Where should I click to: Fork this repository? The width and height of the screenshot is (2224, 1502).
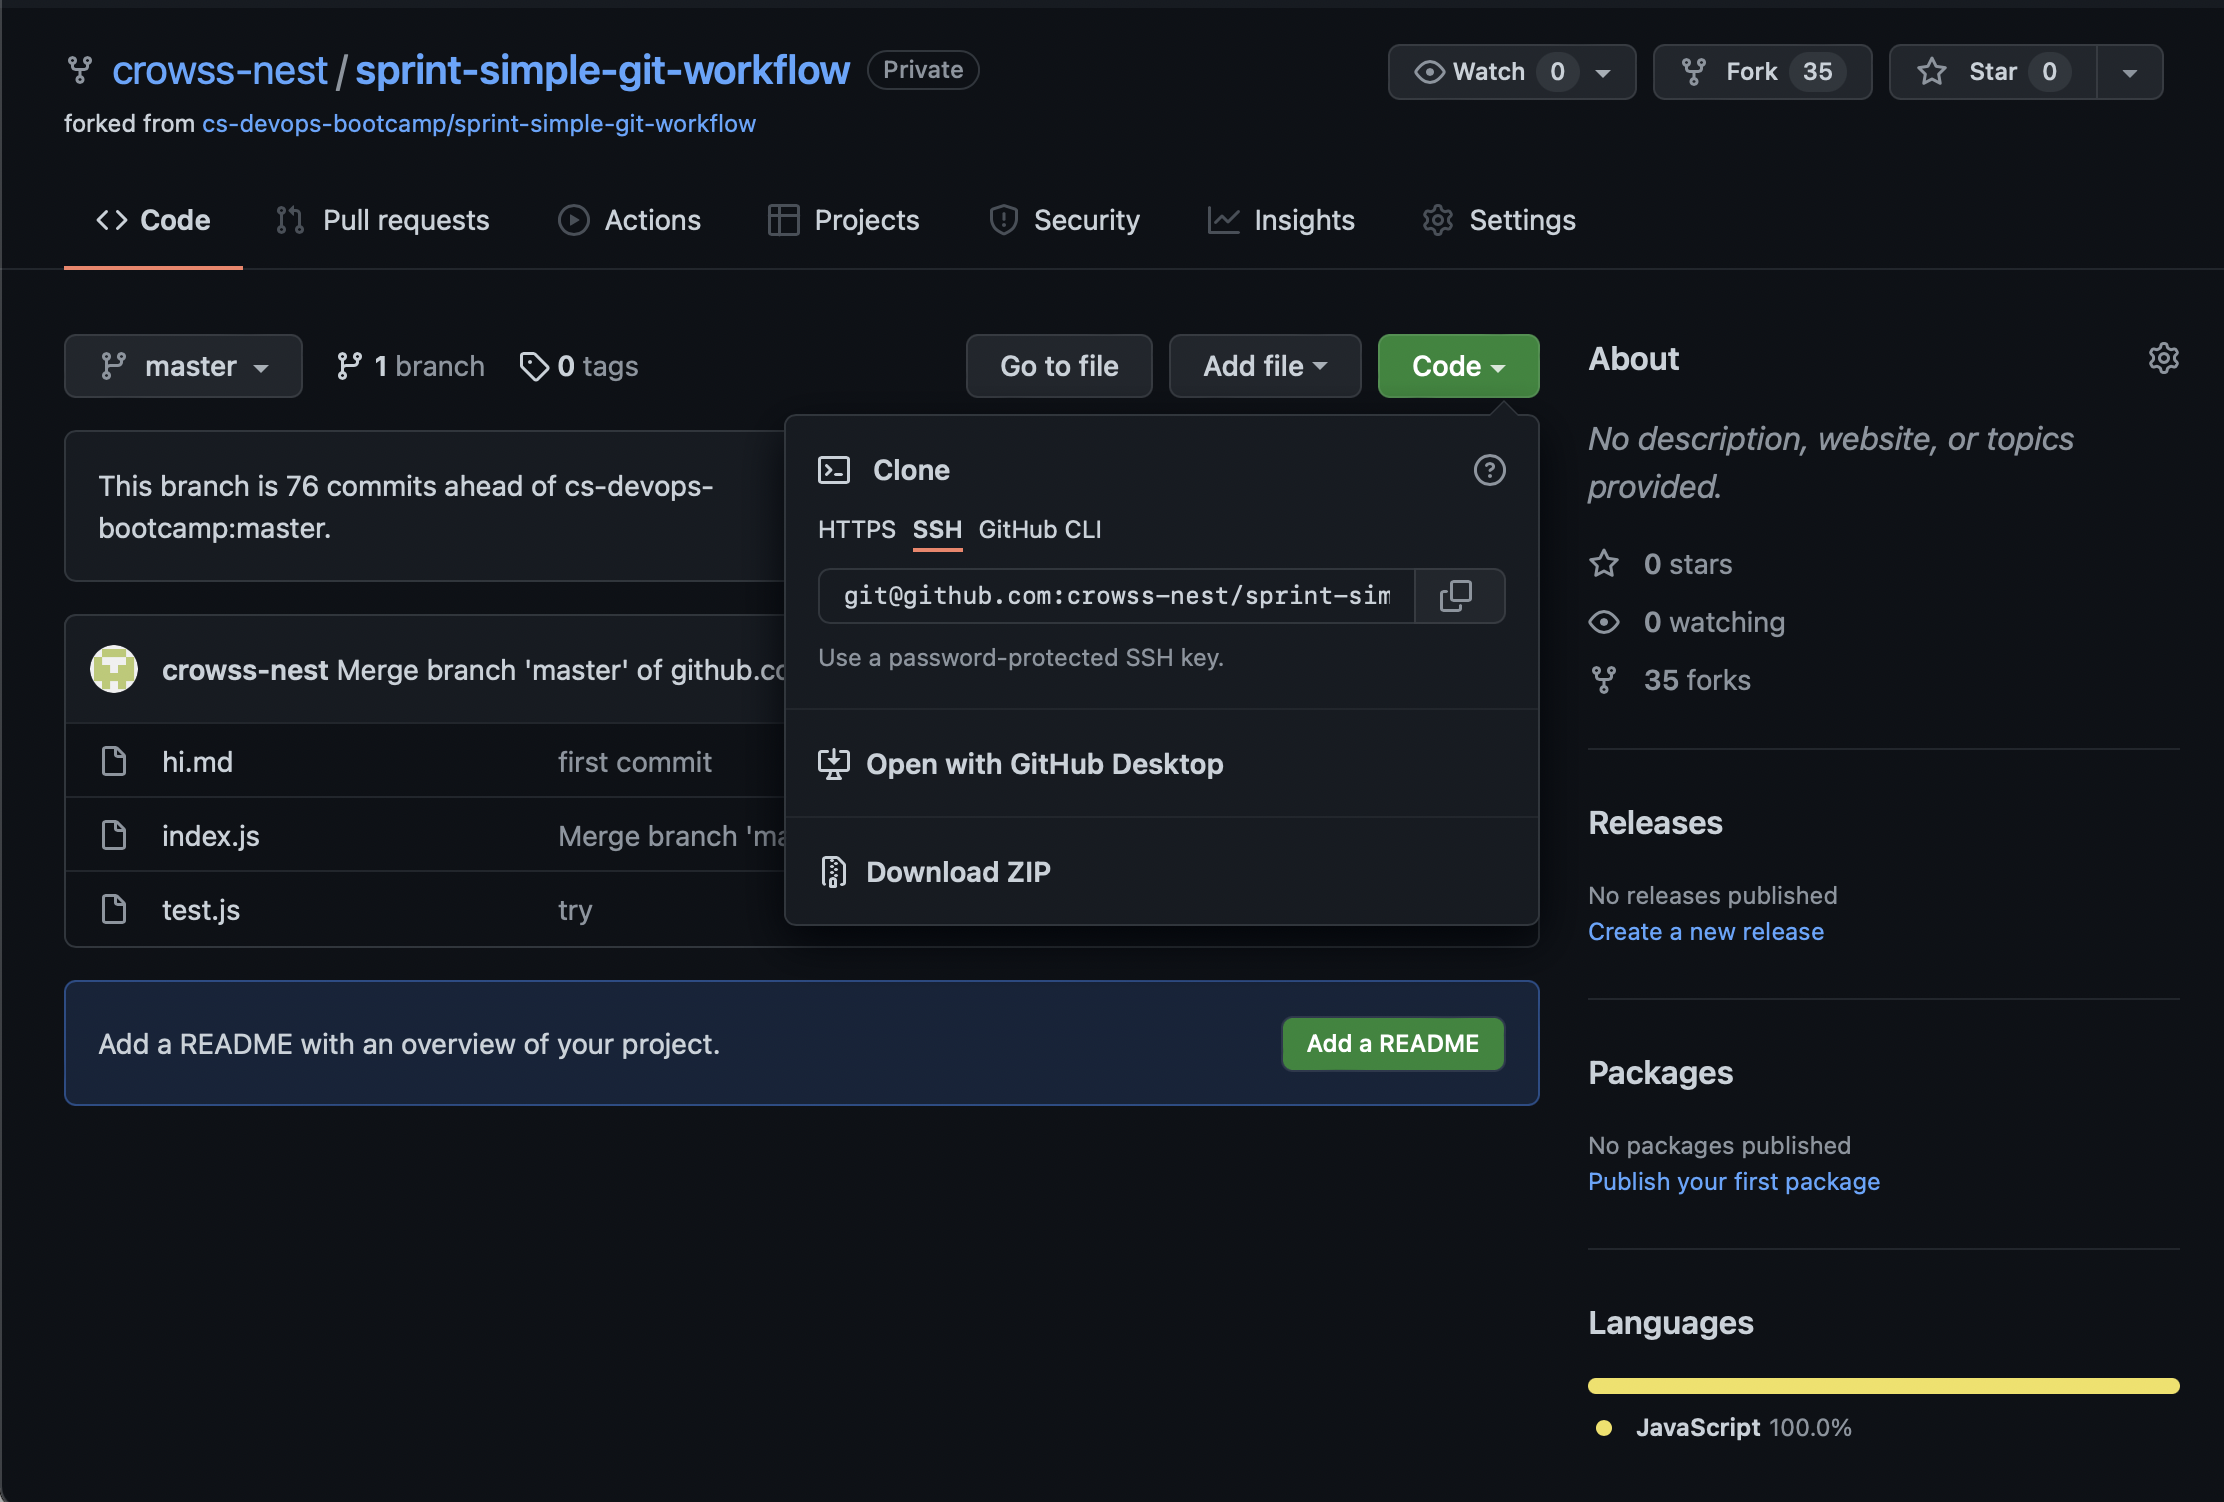(x=1762, y=72)
